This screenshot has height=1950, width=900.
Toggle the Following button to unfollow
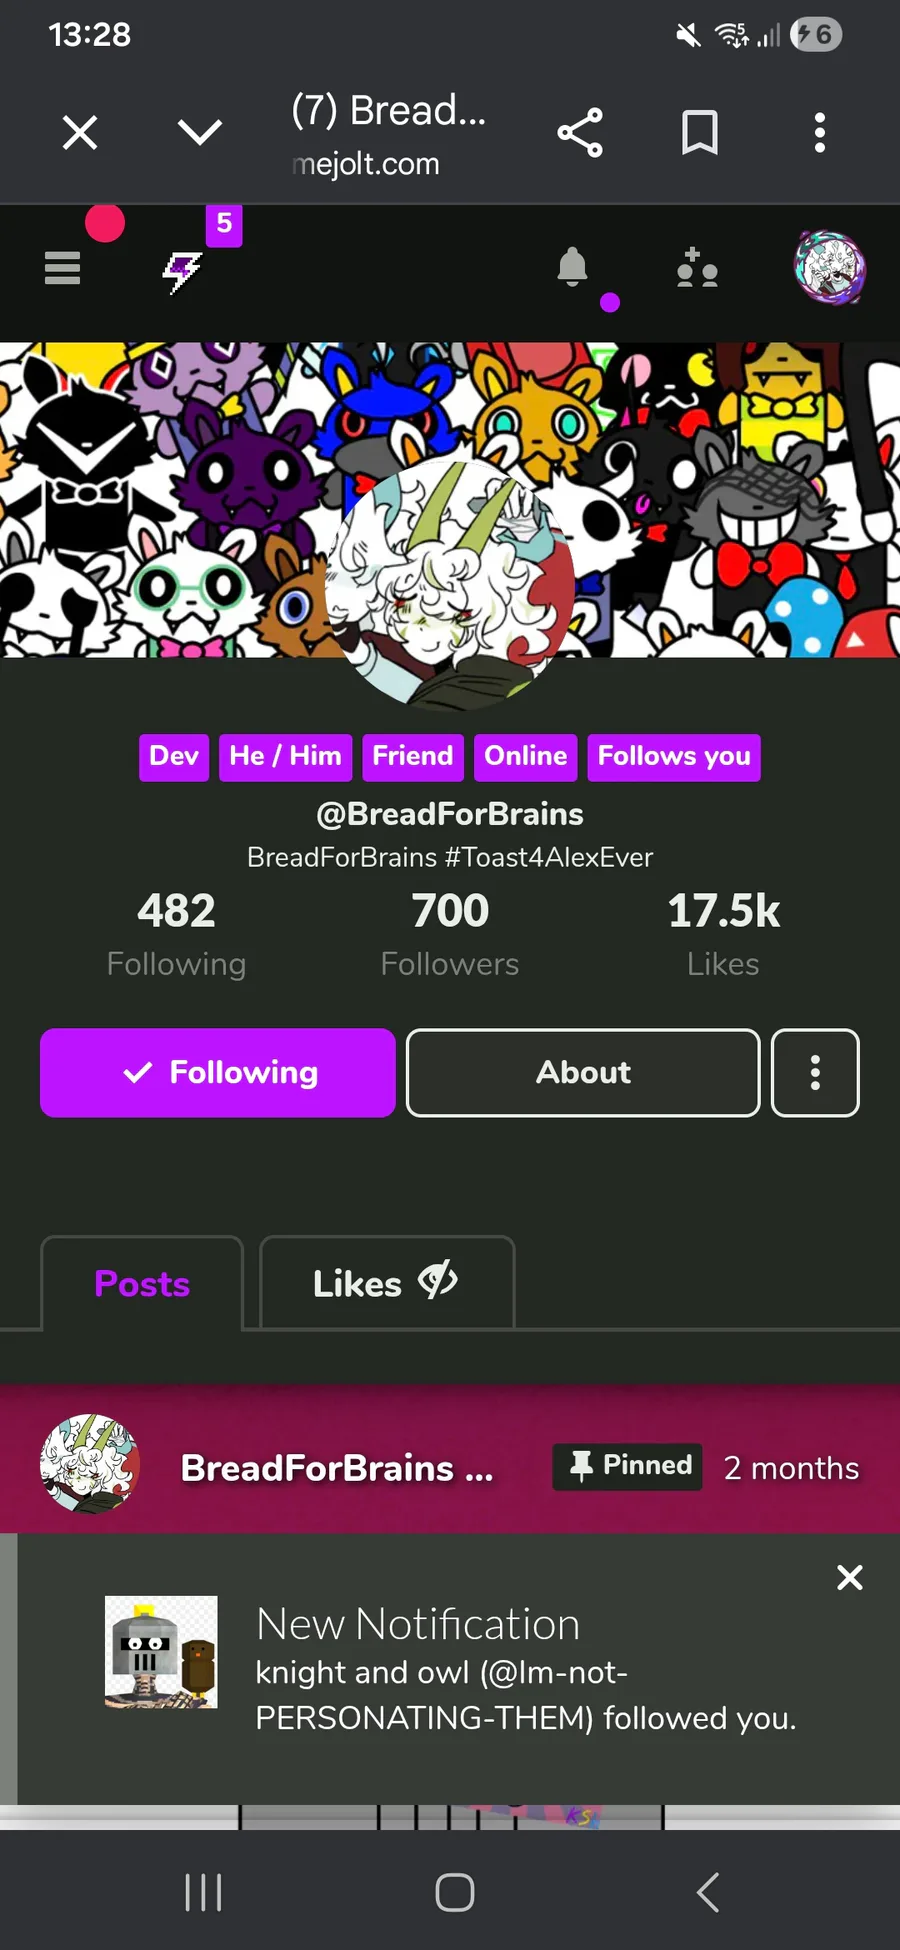[x=218, y=1073]
